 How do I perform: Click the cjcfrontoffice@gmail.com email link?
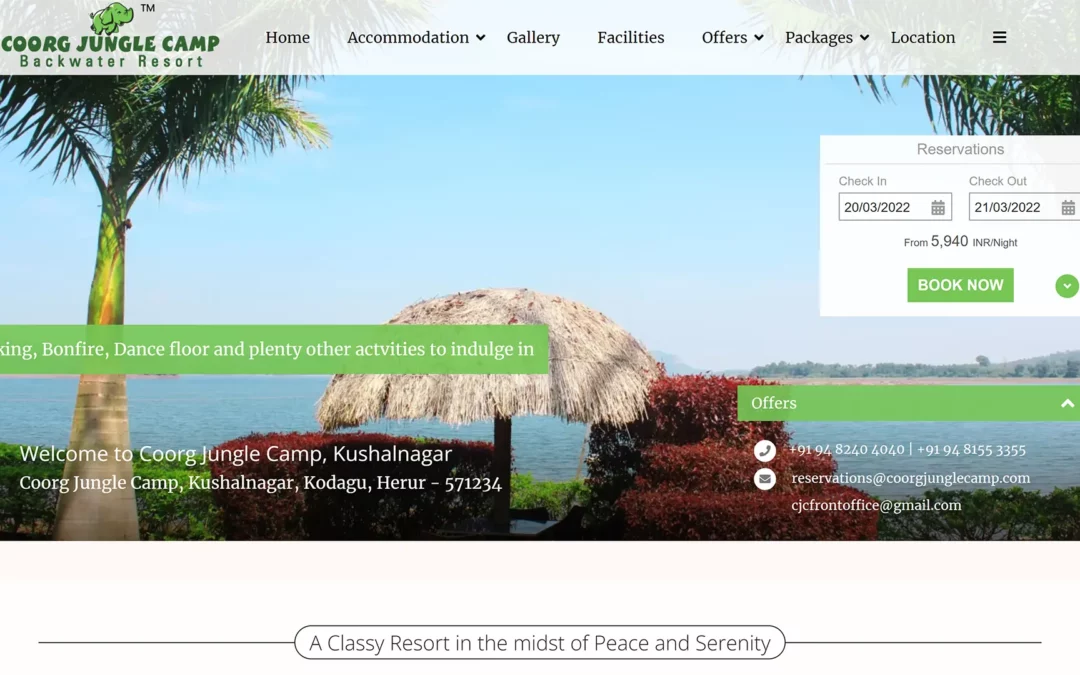pyautogui.click(x=876, y=505)
